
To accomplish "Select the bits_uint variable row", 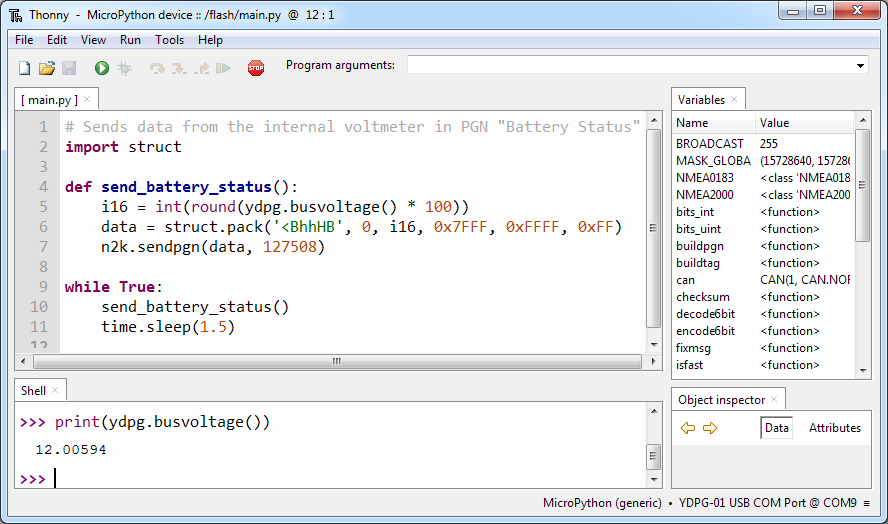I will click(763, 228).
